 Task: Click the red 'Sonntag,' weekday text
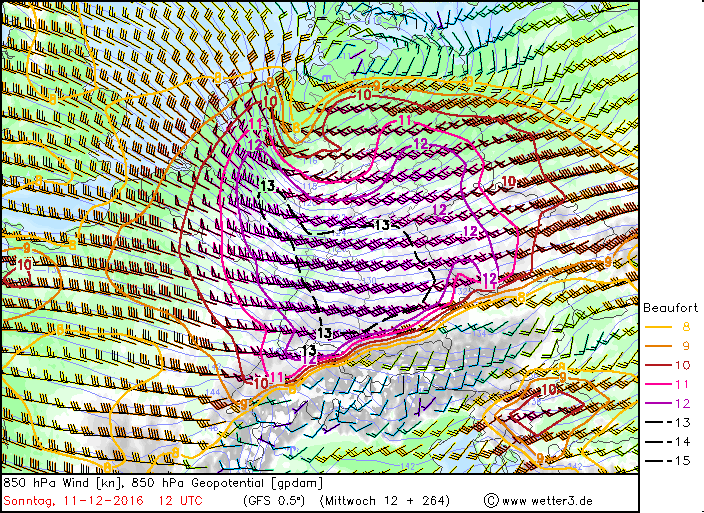pyautogui.click(x=30, y=501)
